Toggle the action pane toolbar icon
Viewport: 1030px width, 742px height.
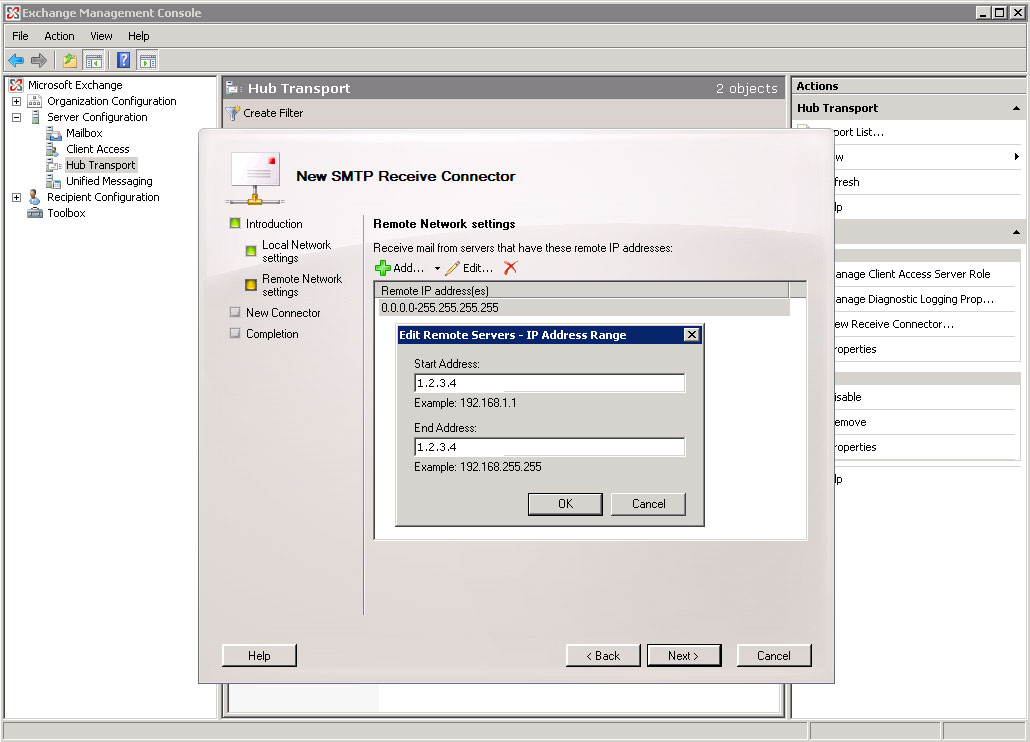click(x=148, y=61)
